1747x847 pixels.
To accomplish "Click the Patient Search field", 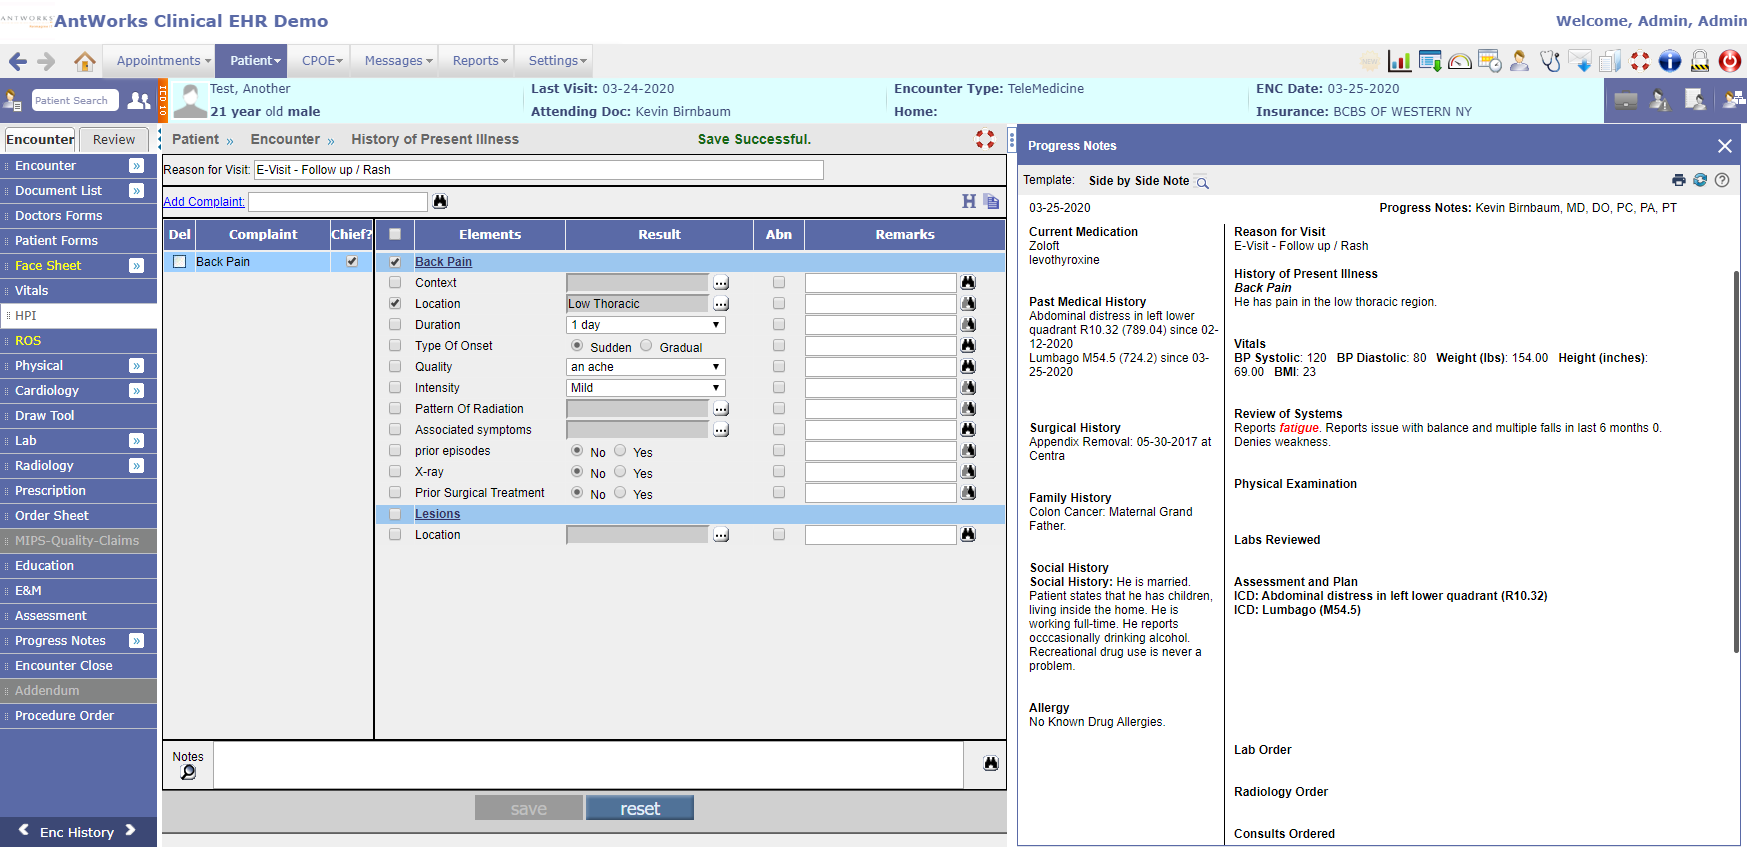I will [75, 100].
